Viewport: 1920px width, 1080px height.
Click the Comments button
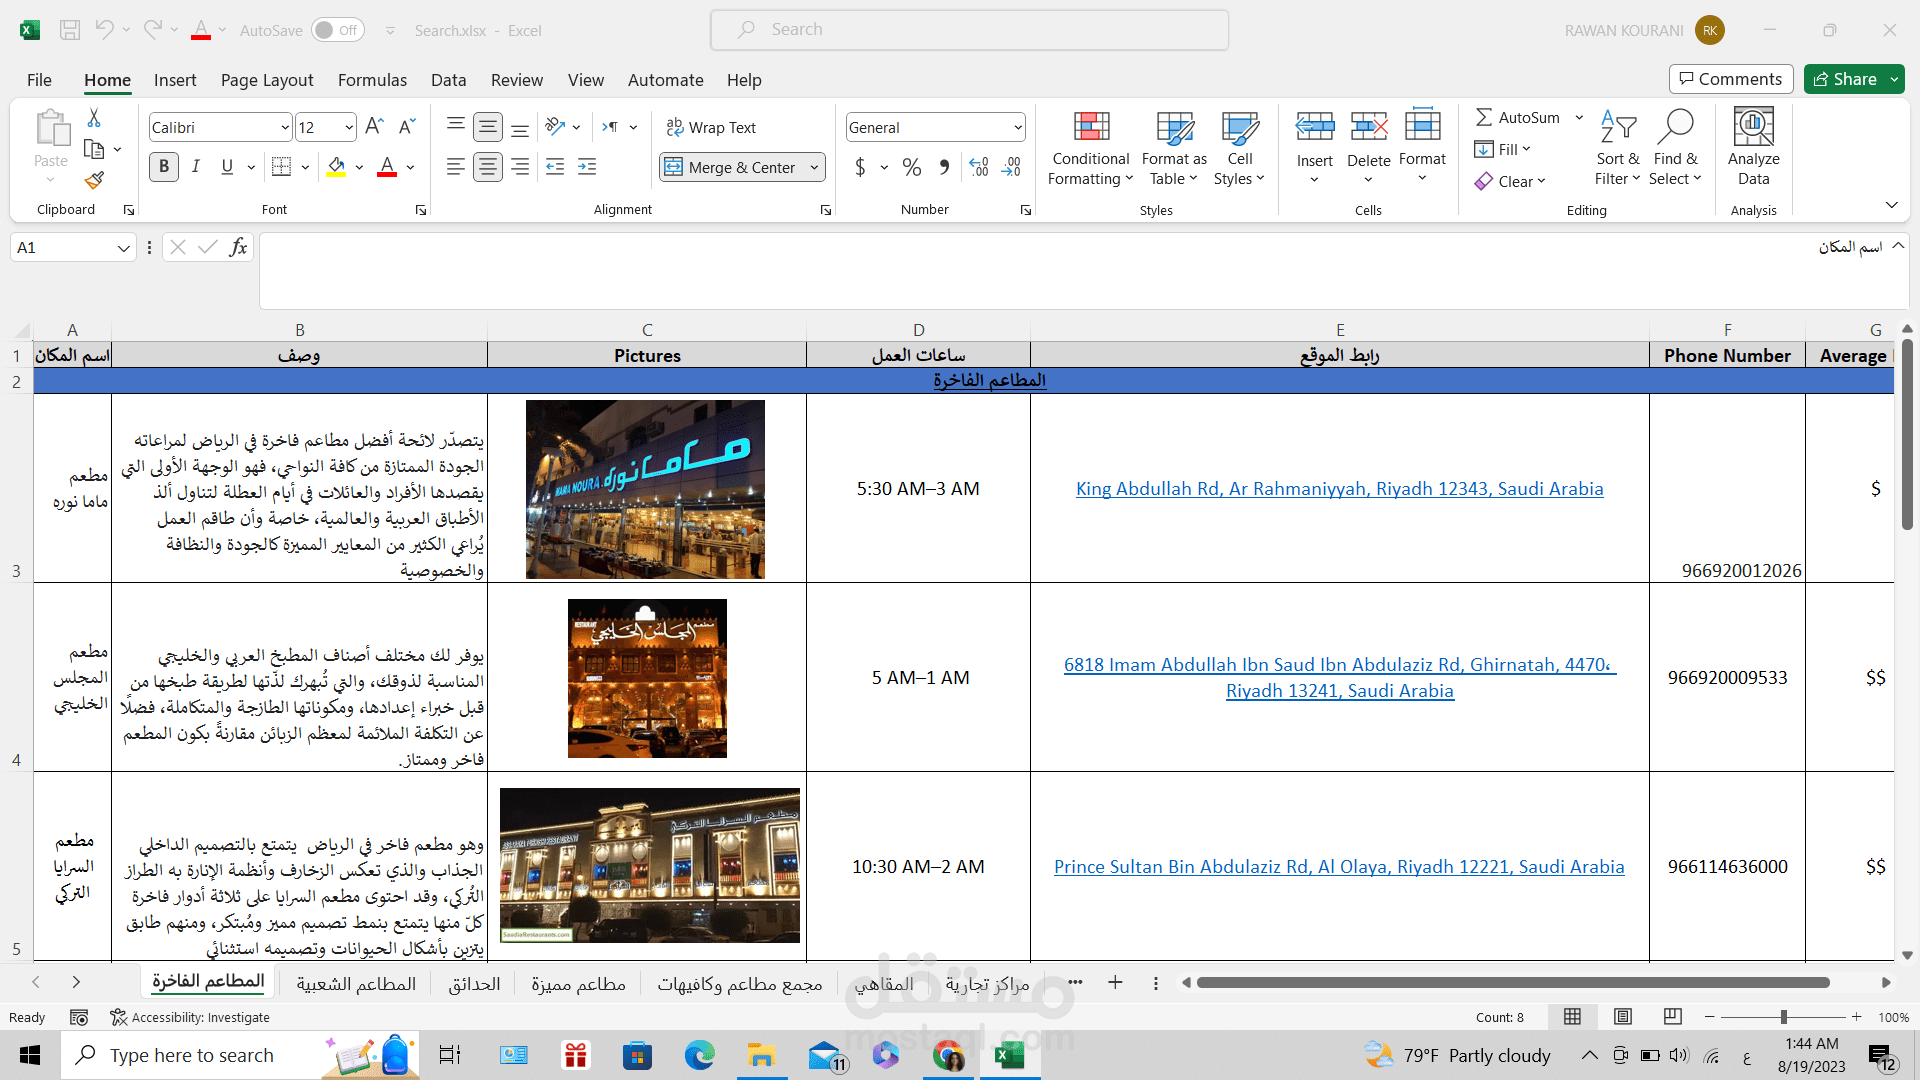click(1730, 79)
